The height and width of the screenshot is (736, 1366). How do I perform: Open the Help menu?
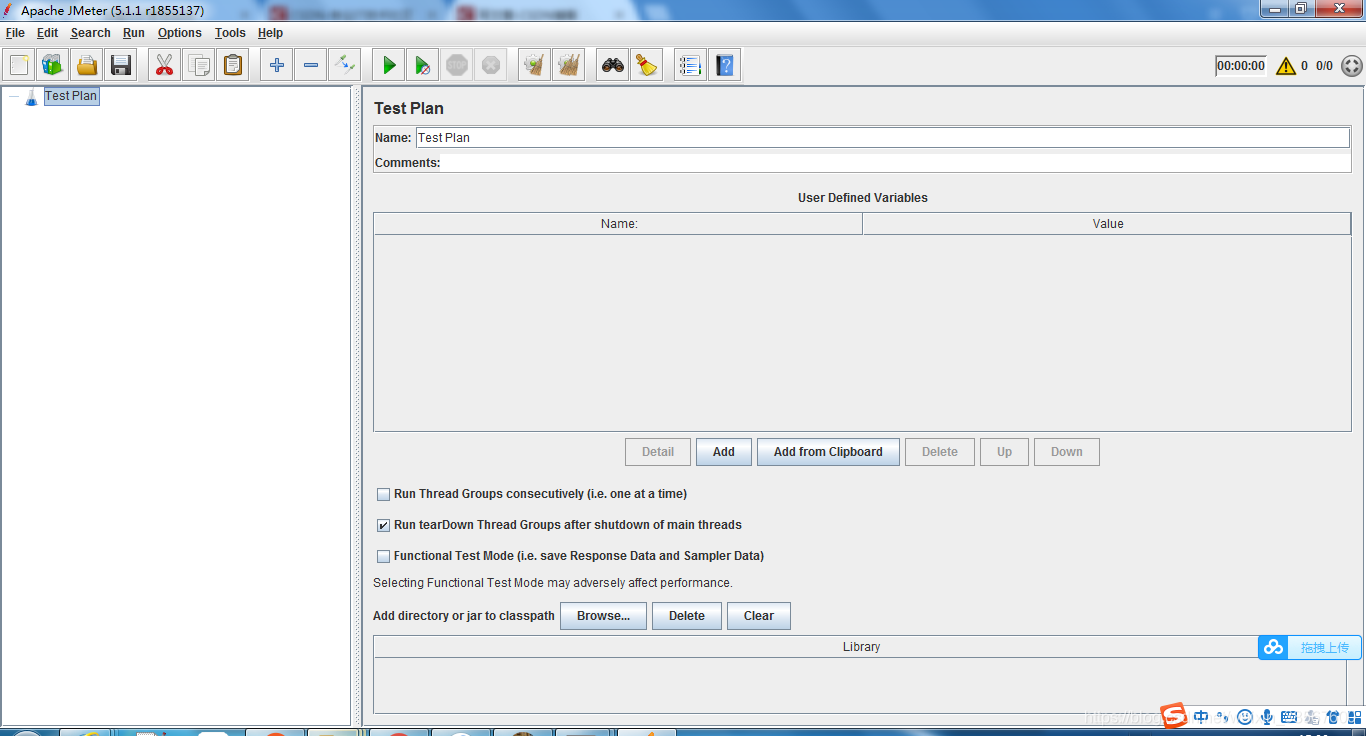point(270,33)
